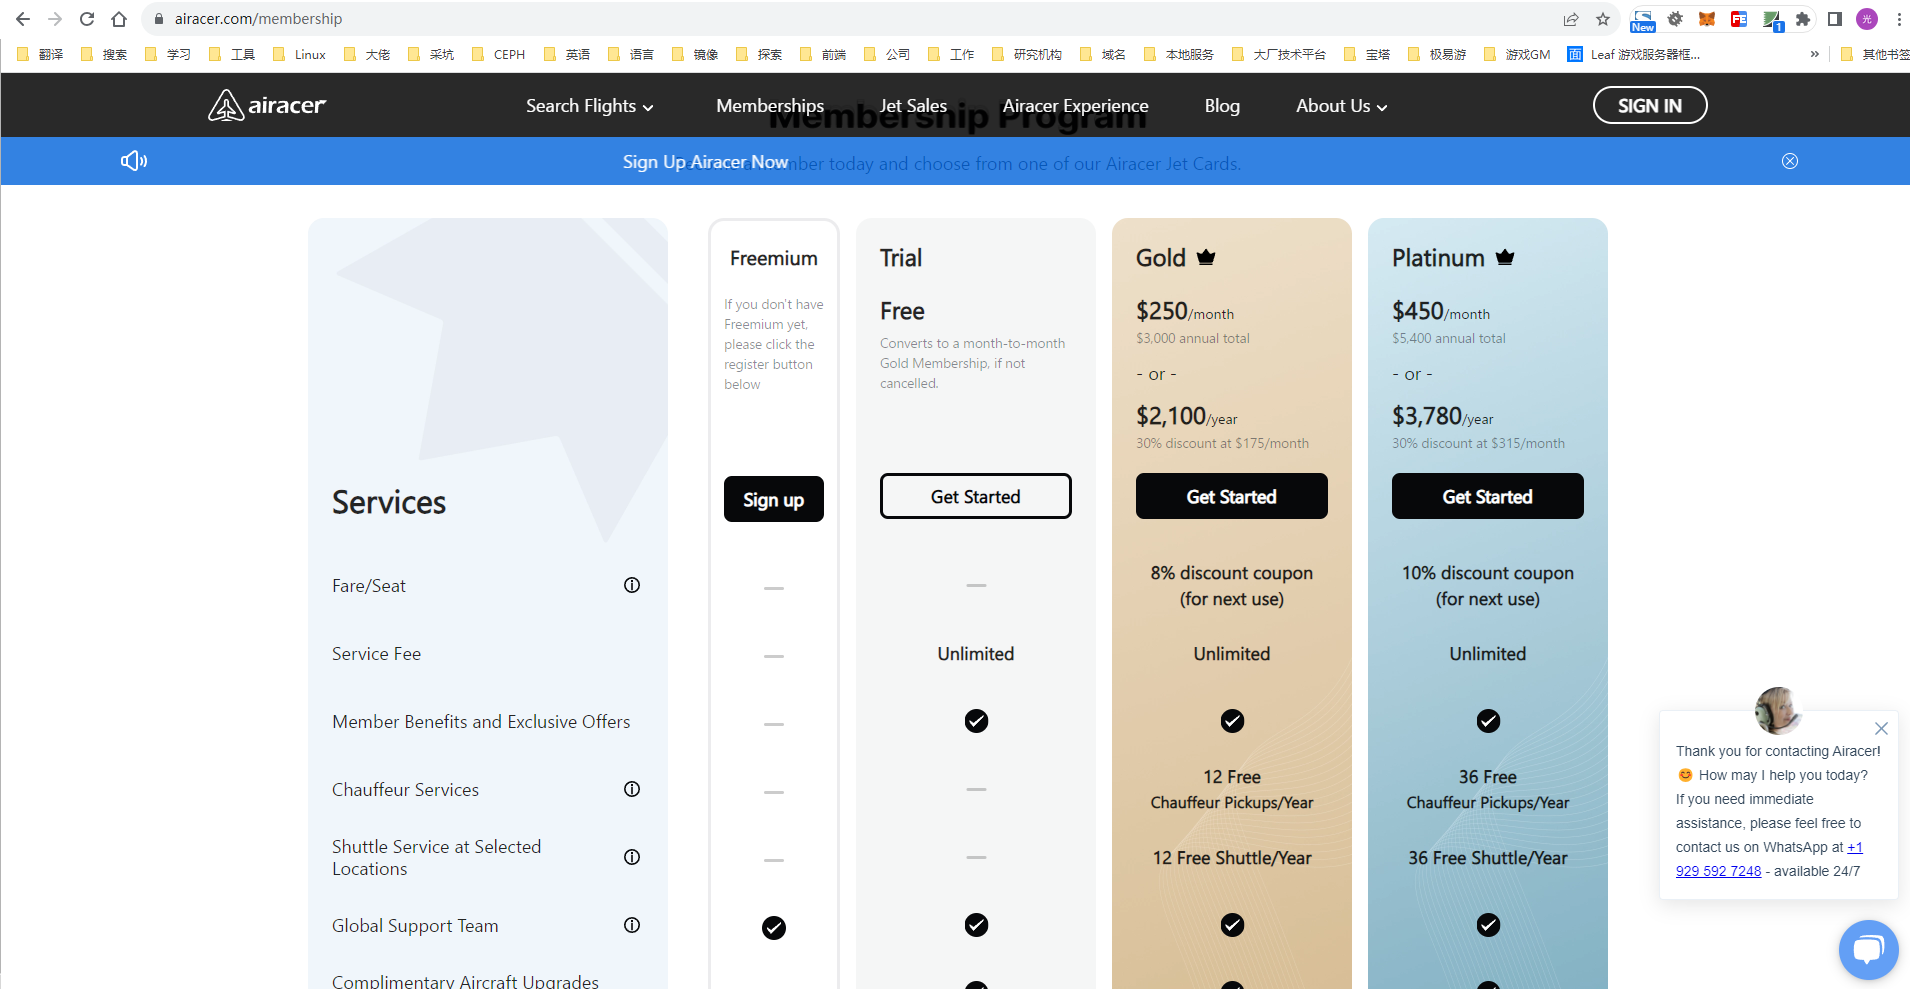1910x989 pixels.
Task: Select Member Benefits and Exclusive Offers row
Action: [x=481, y=722]
